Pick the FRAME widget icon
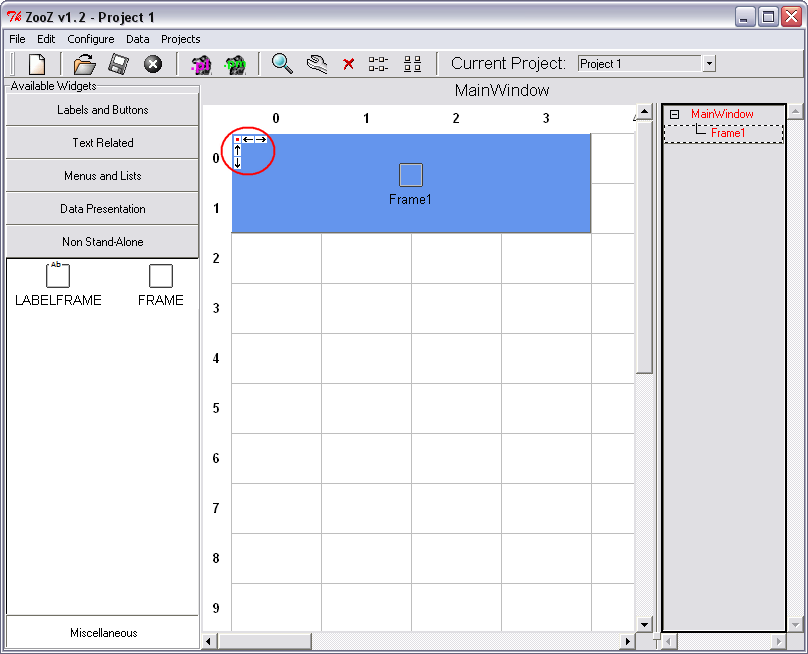This screenshot has height=654, width=808. (161, 276)
